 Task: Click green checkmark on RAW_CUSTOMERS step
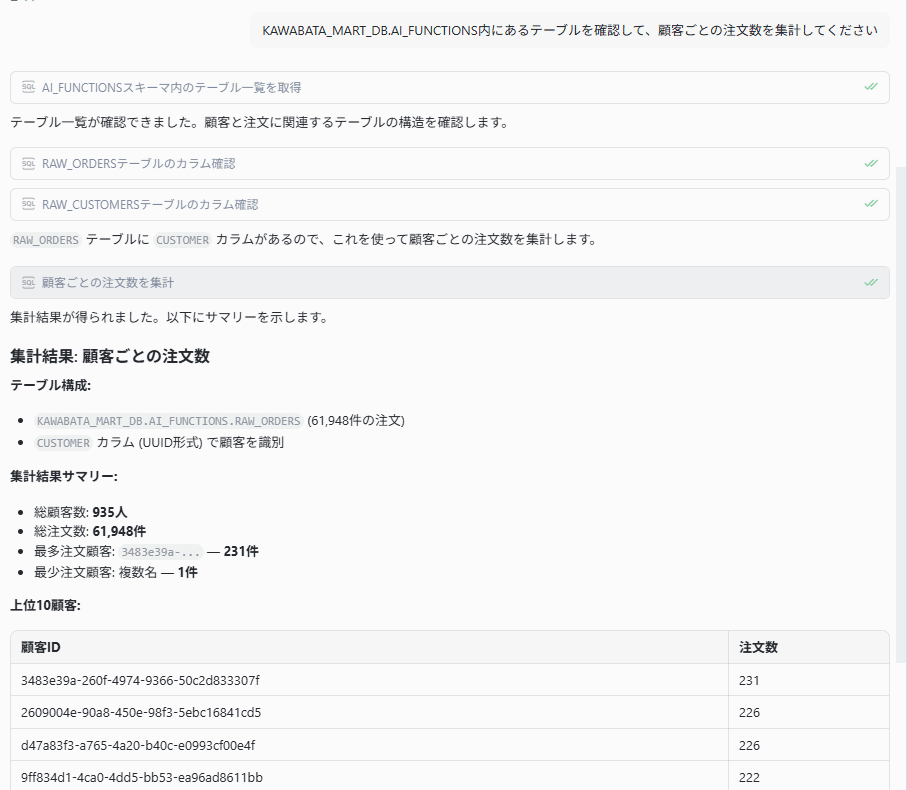click(x=871, y=204)
